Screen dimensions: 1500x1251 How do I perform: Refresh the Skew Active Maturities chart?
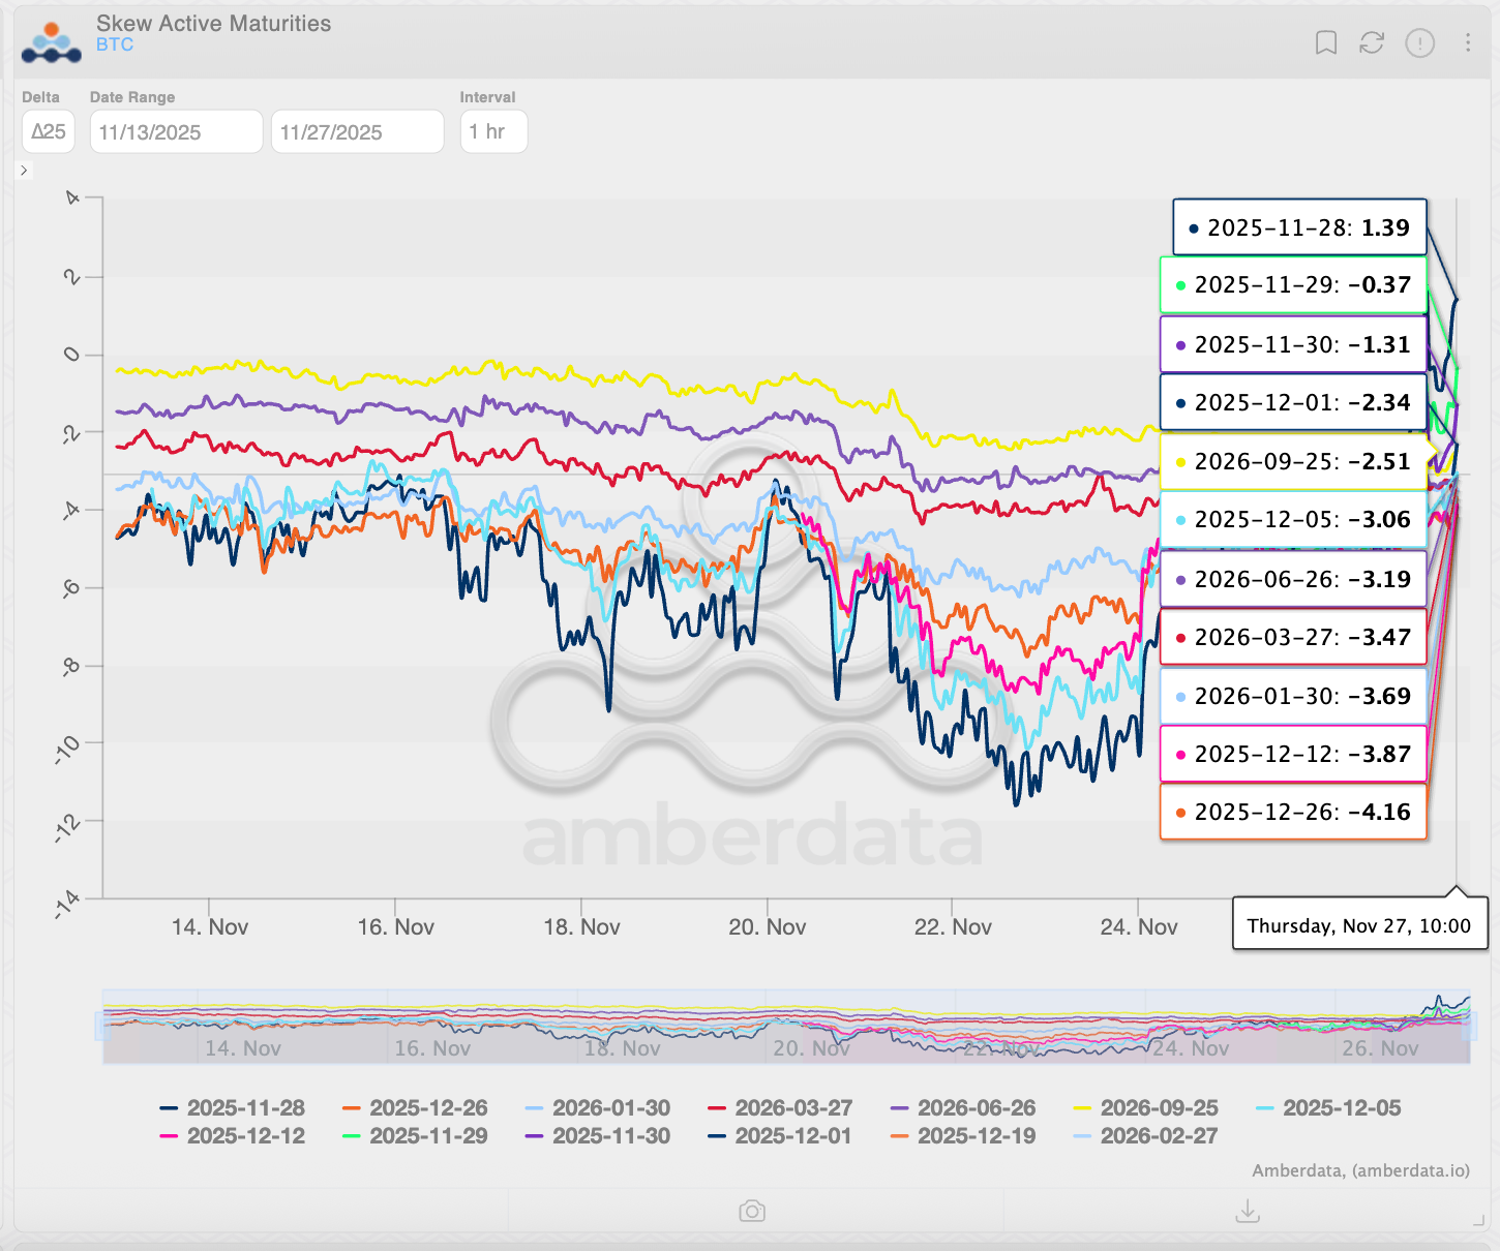[1372, 43]
